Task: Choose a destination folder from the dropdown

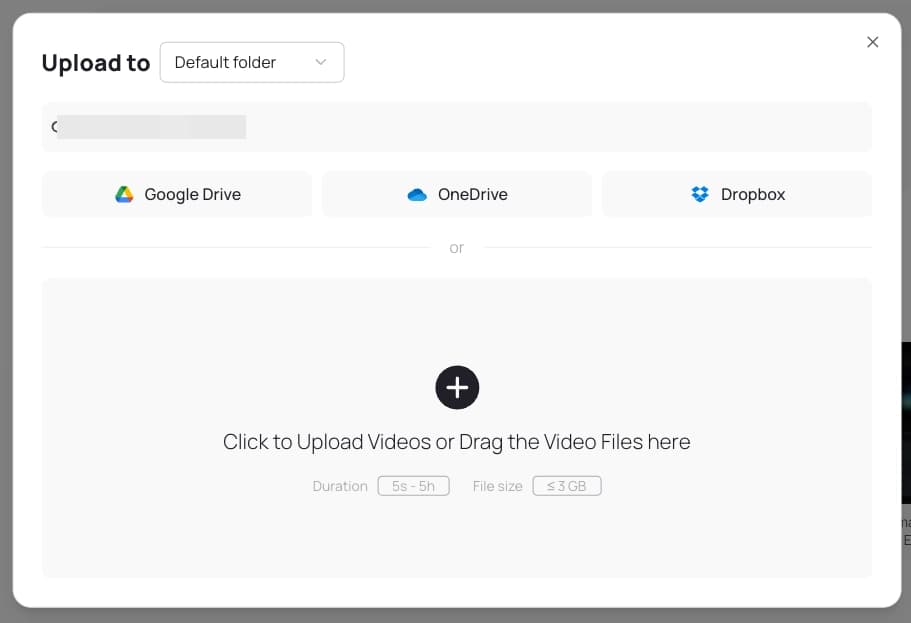Action: tap(251, 62)
